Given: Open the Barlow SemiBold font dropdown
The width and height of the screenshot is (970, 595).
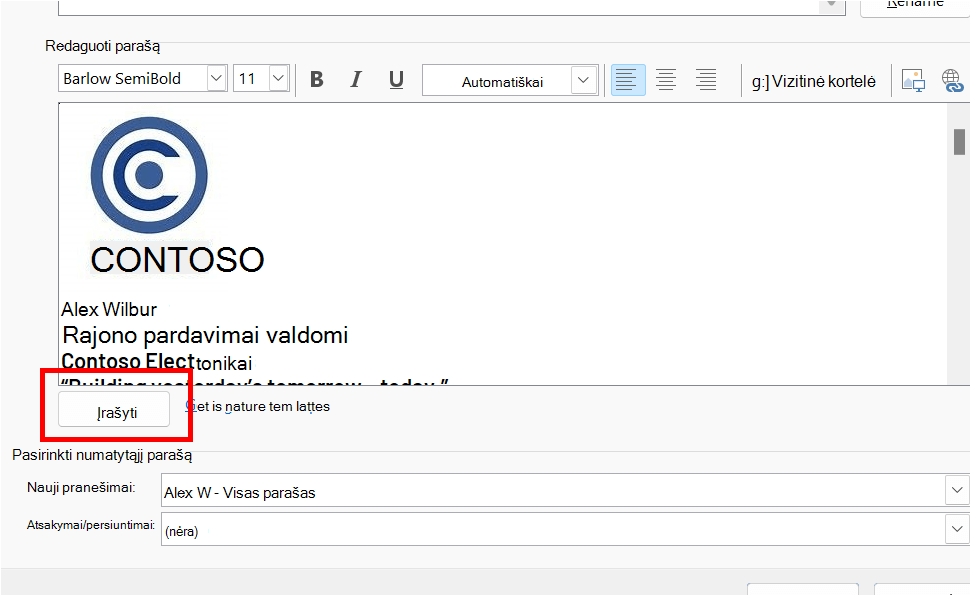Looking at the screenshot, I should click(217, 79).
